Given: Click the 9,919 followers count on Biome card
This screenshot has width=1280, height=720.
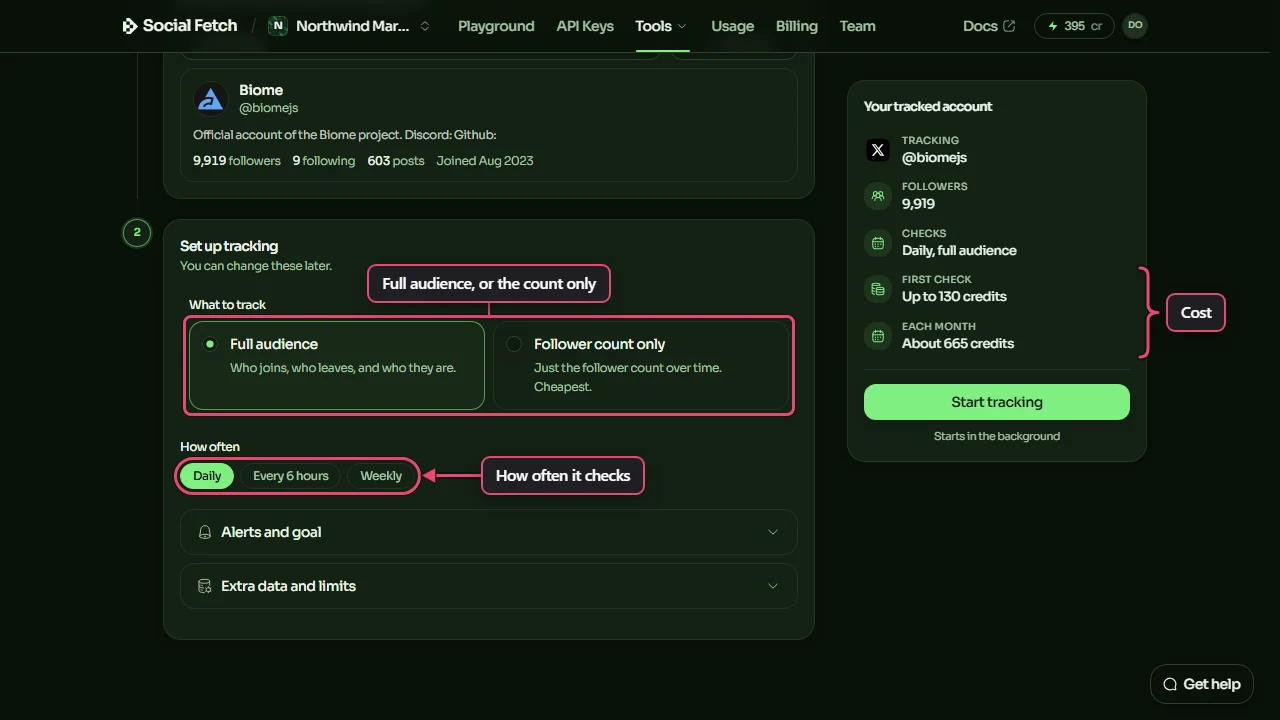Looking at the screenshot, I should [x=237, y=160].
